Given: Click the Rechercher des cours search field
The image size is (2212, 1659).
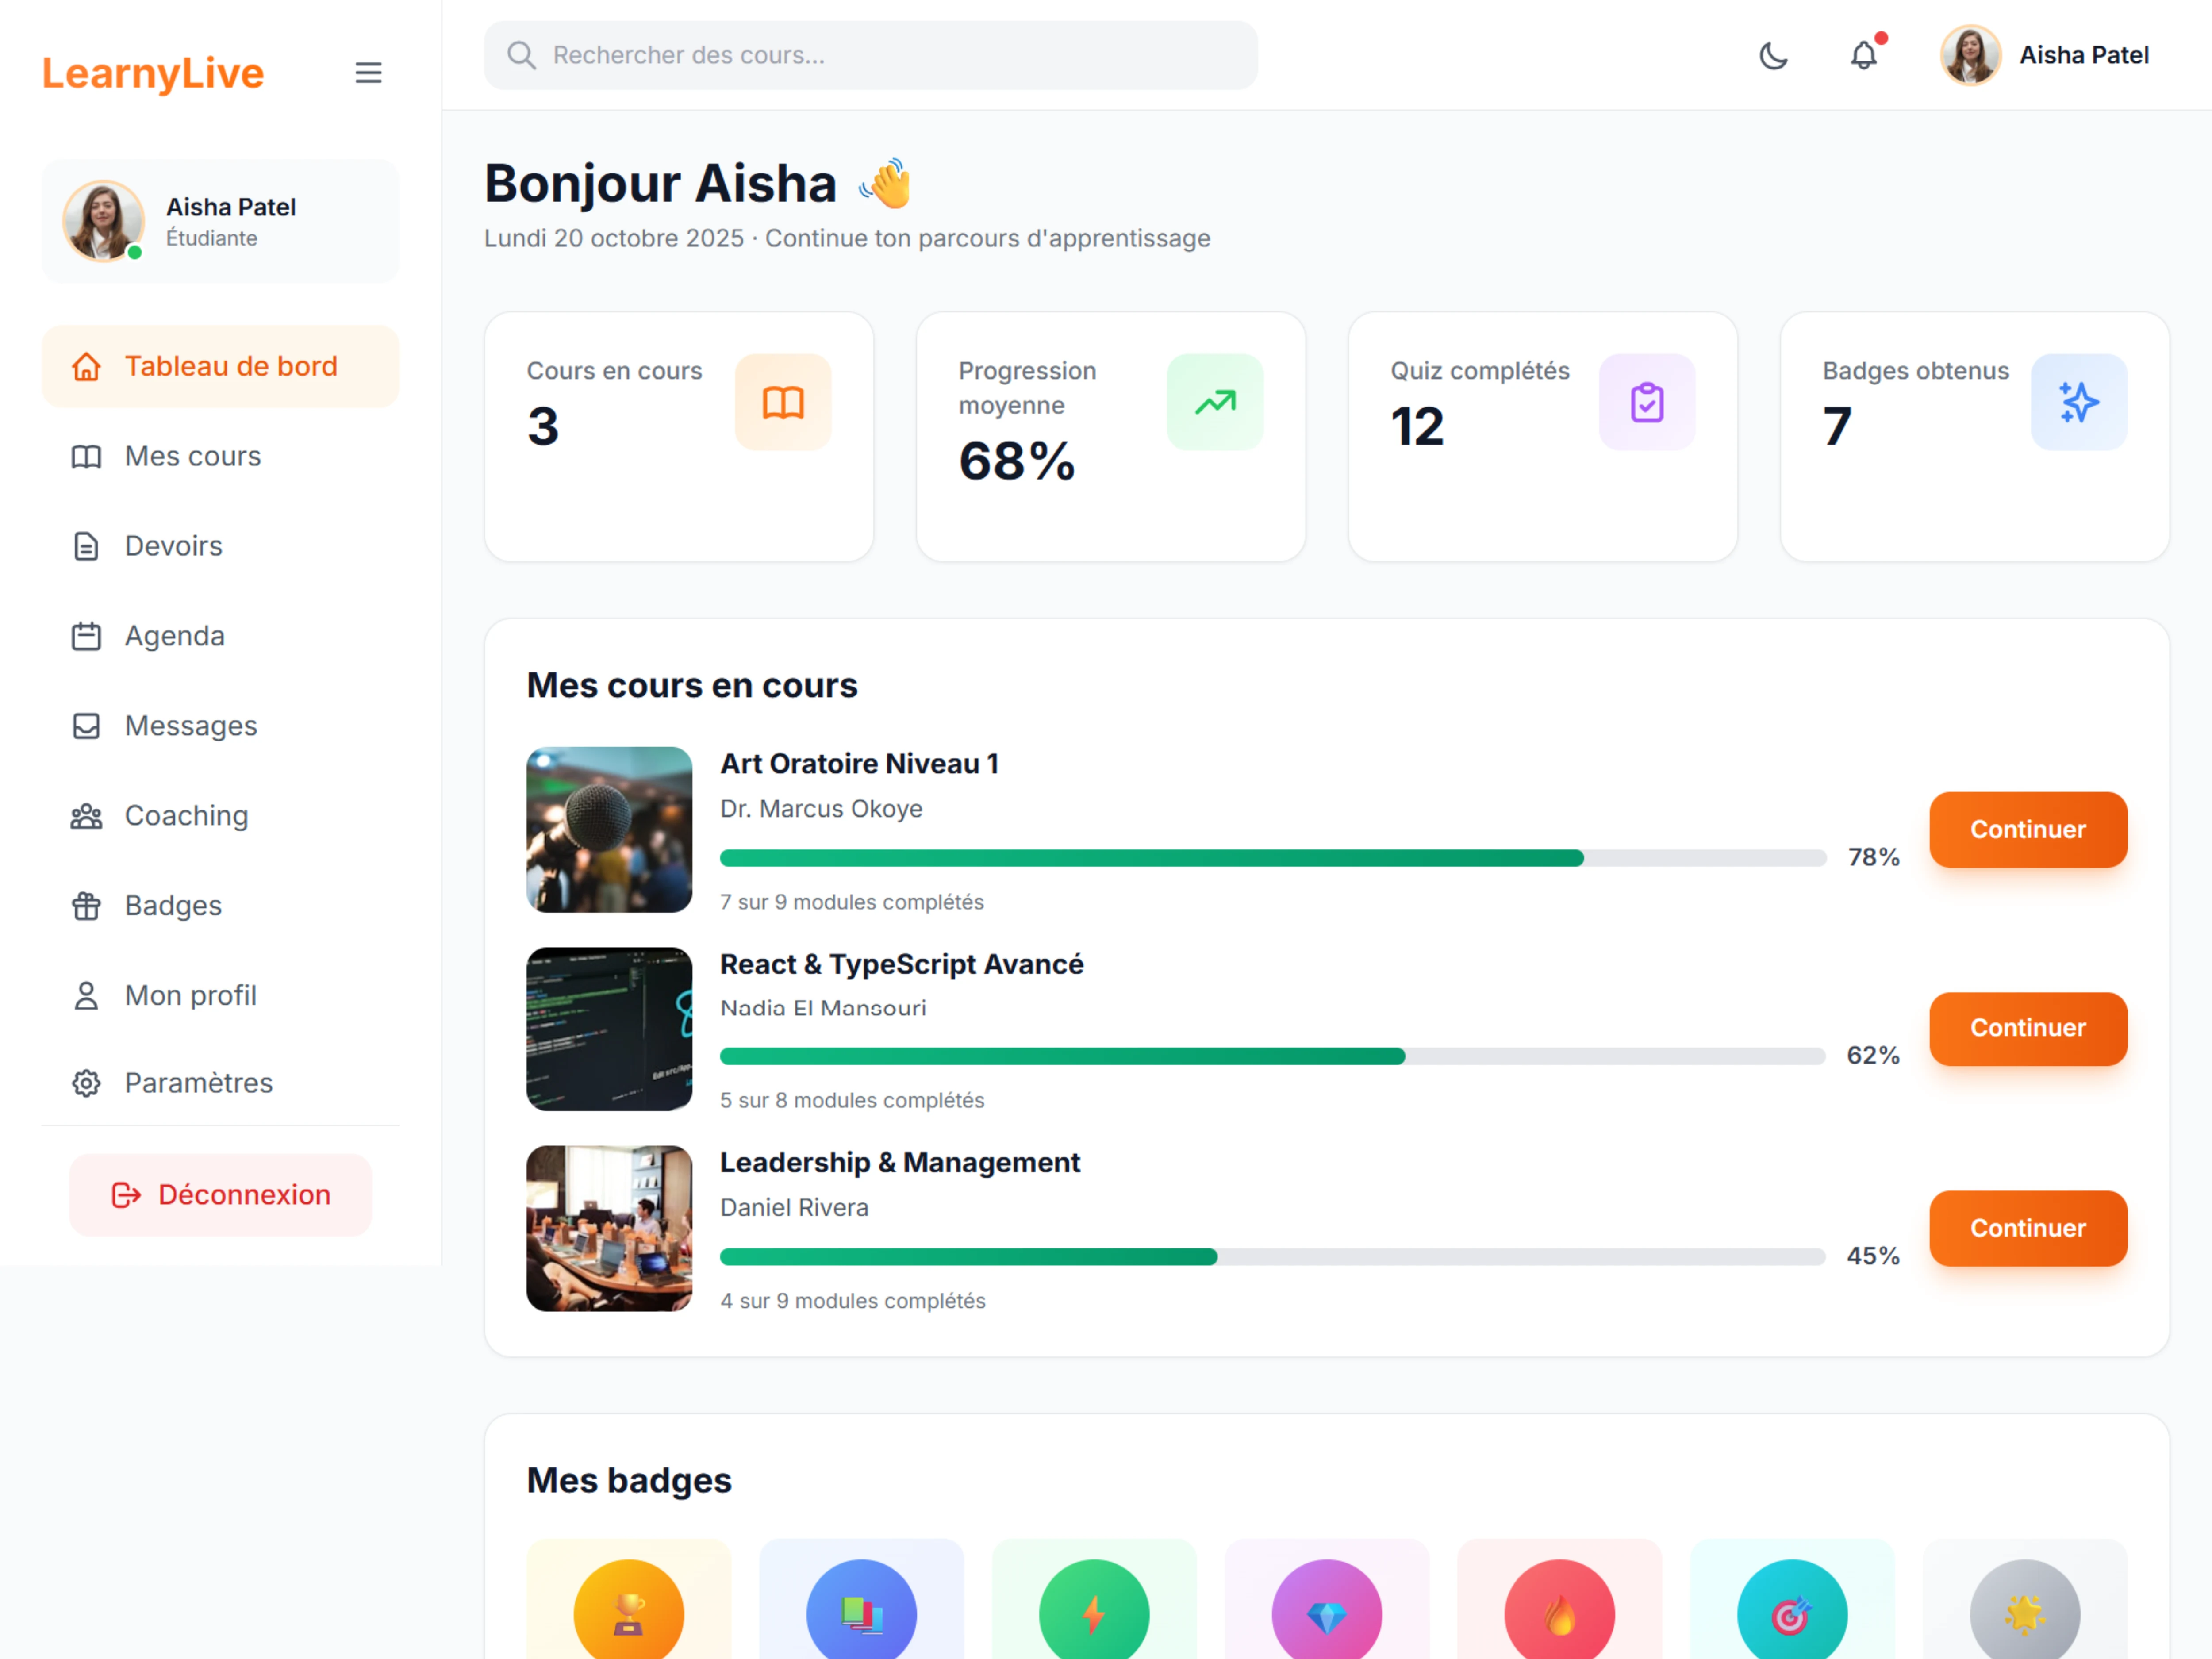Looking at the screenshot, I should (x=870, y=55).
